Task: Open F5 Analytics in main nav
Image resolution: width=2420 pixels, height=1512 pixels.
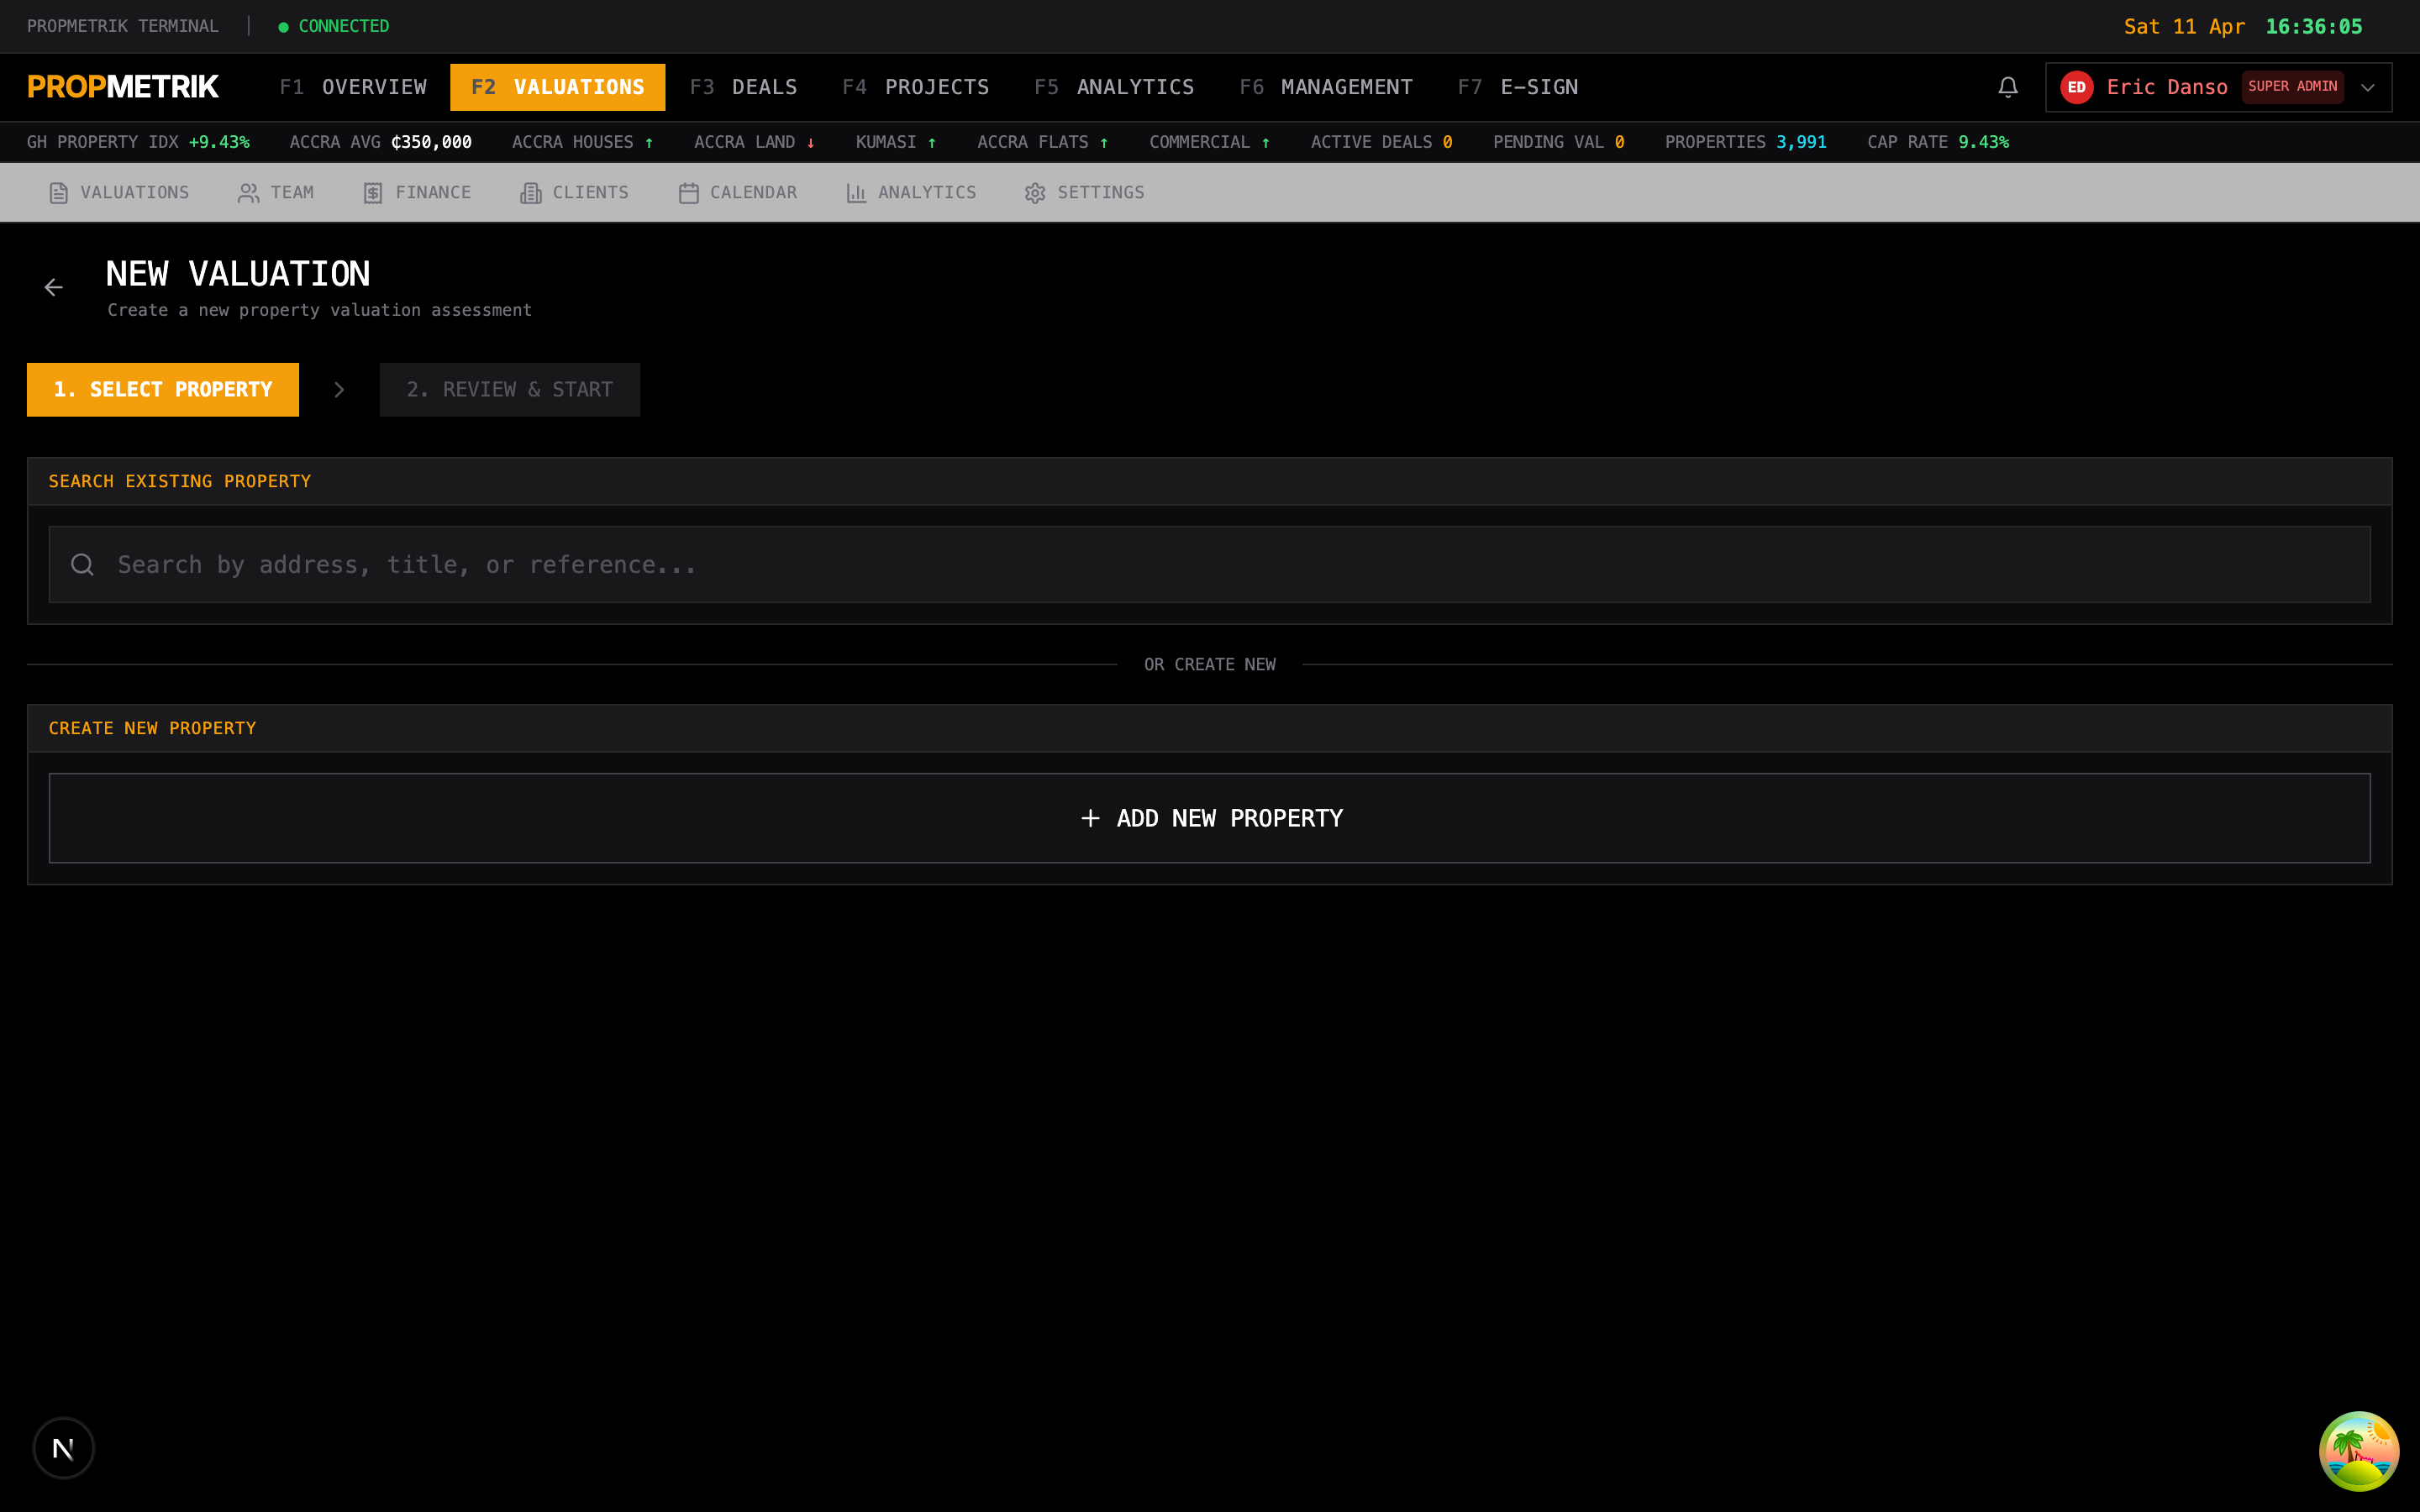Action: pos(1114,87)
